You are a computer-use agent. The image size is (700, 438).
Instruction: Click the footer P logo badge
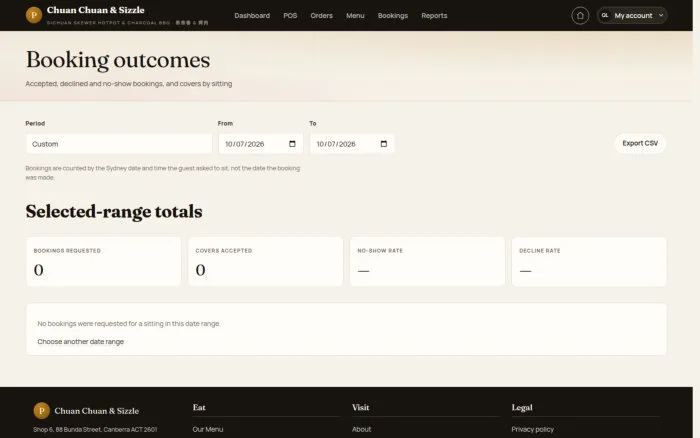(42, 411)
